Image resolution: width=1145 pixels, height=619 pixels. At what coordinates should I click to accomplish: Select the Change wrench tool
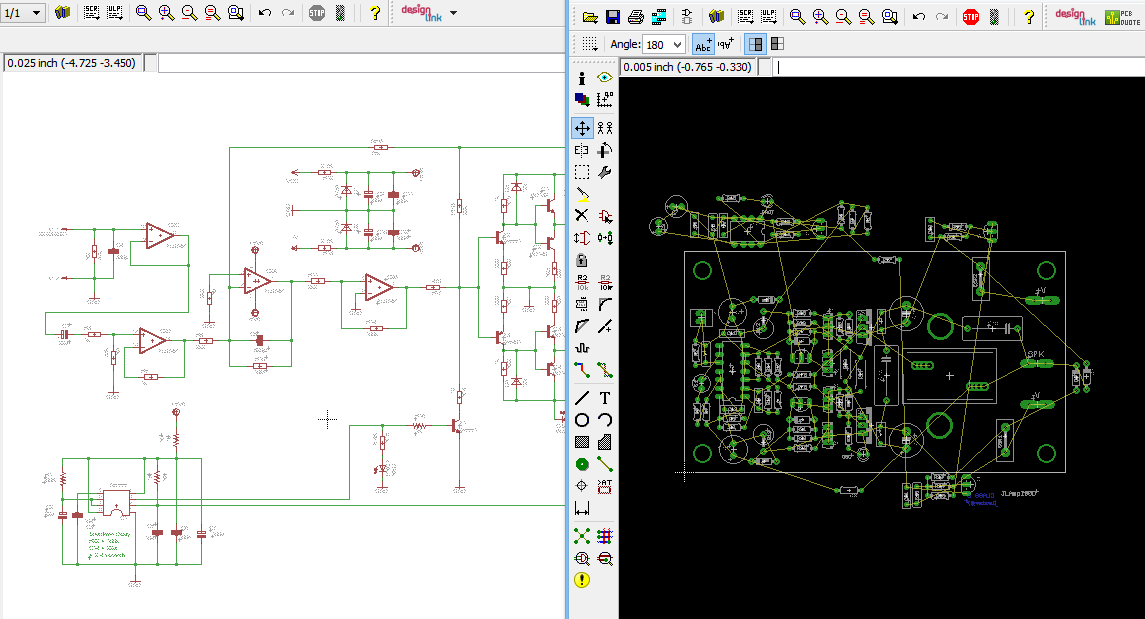(605, 172)
